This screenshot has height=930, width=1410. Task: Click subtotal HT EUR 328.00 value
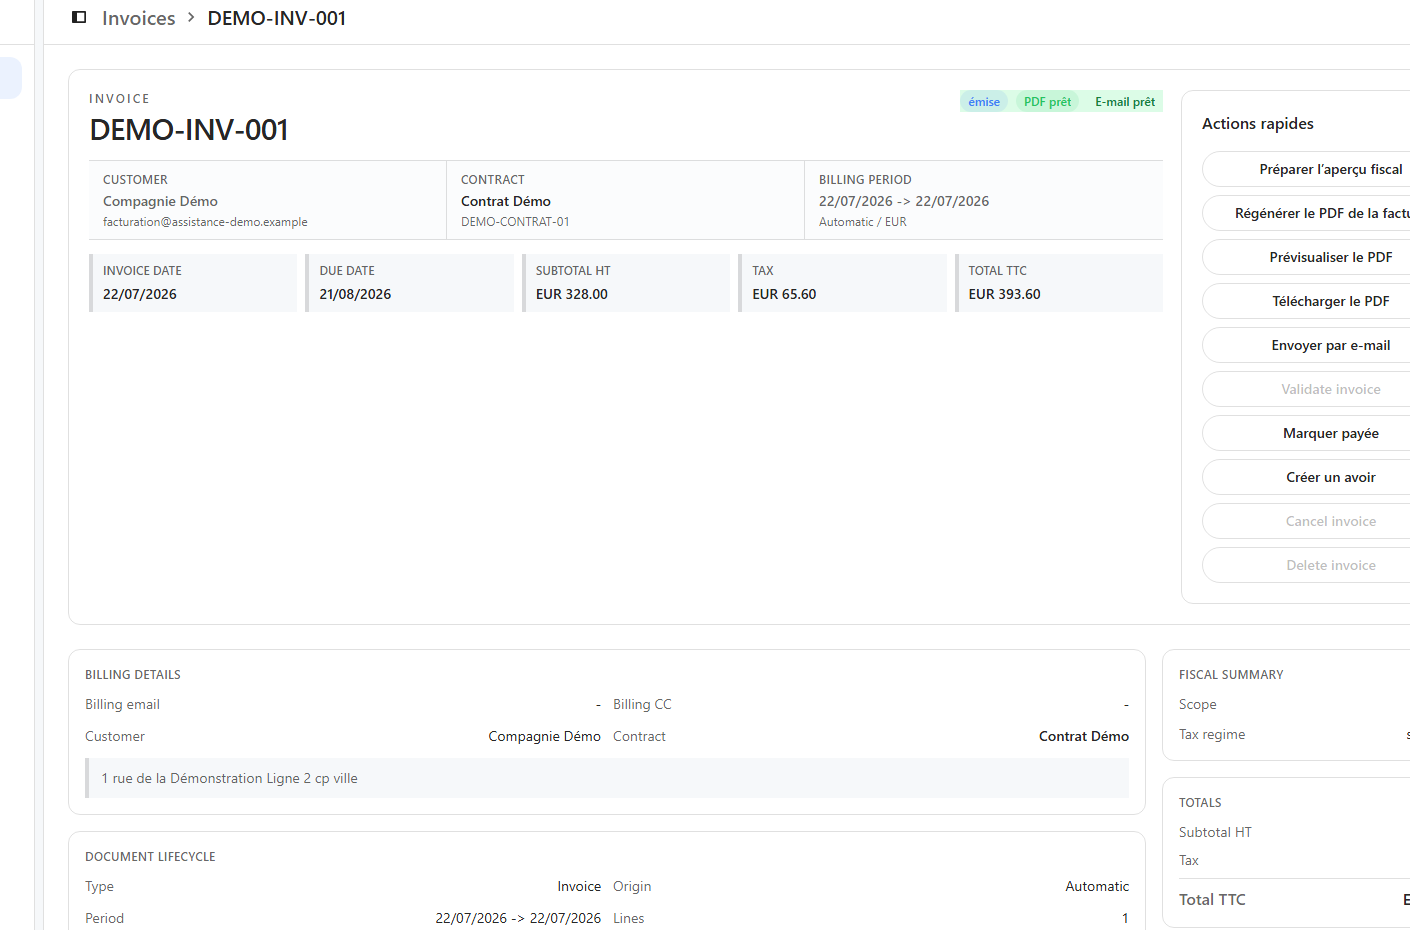click(572, 294)
